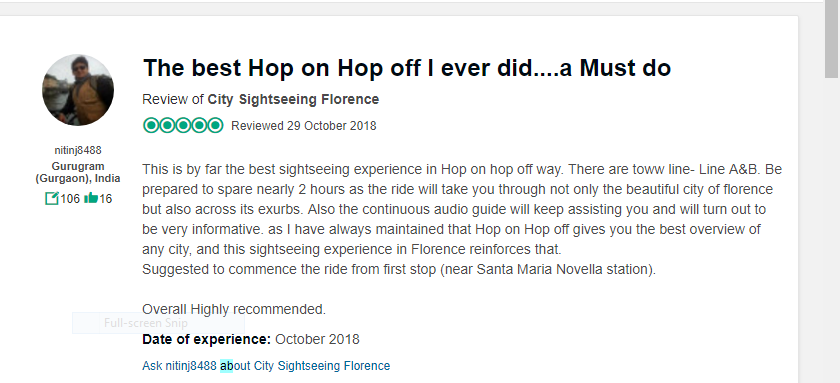The image size is (840, 383).
Task: Click the Full-screen Snip tooltip
Action: click(158, 323)
